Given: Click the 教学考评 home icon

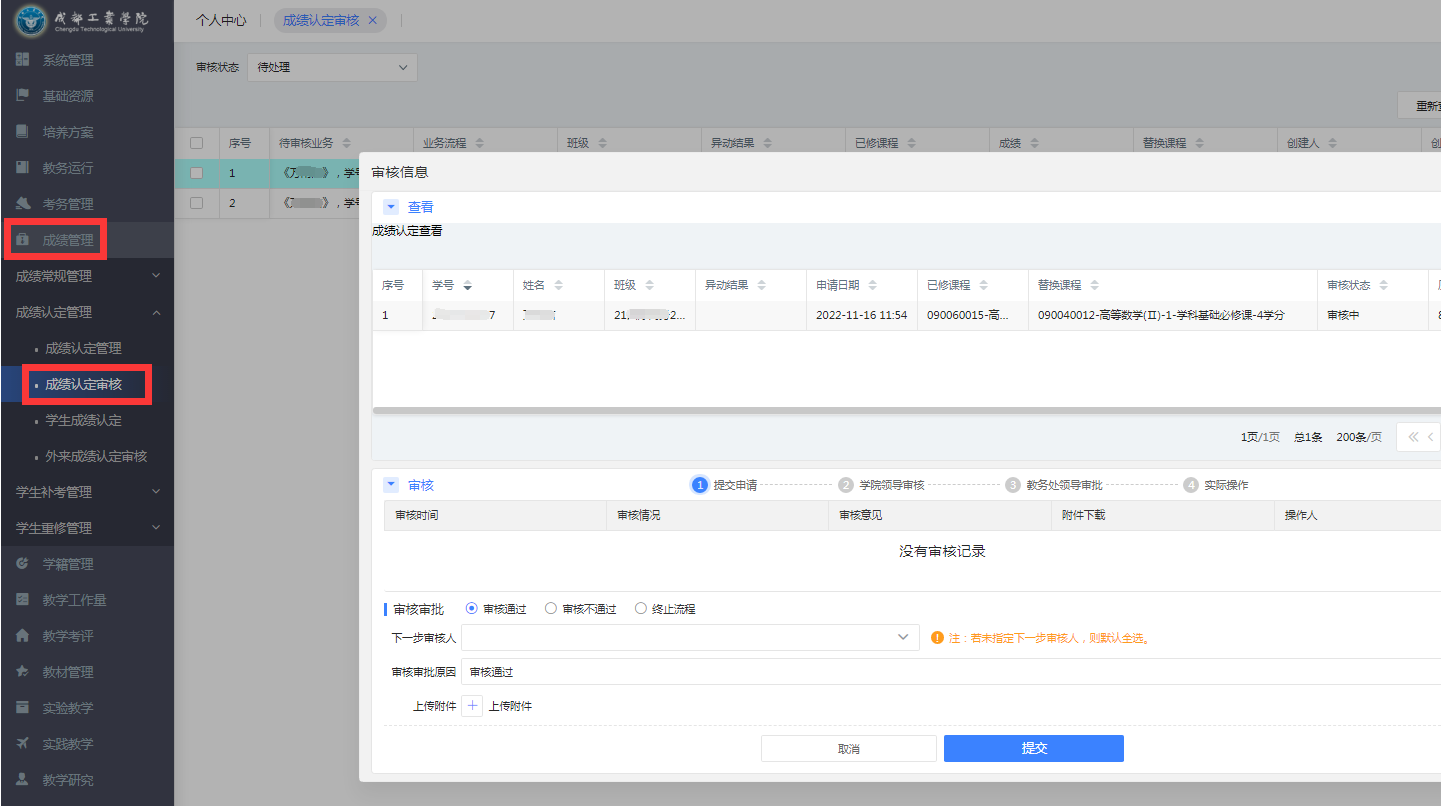Looking at the screenshot, I should (x=23, y=636).
